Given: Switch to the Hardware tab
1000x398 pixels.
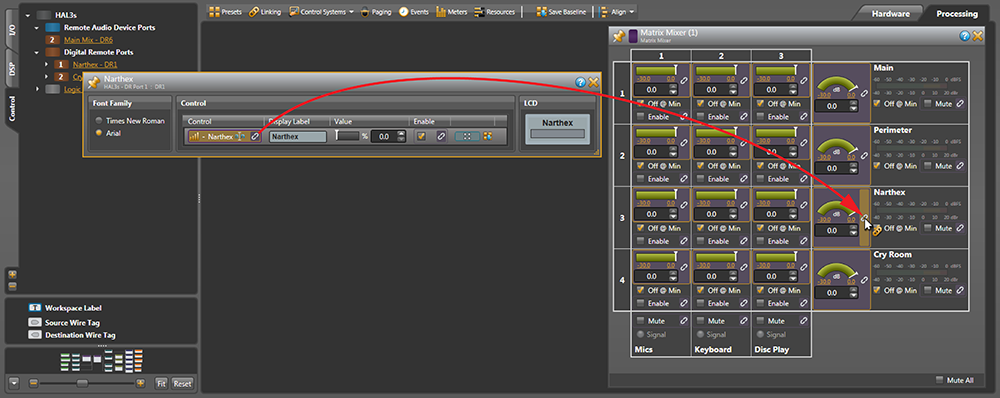Looking at the screenshot, I should [x=890, y=13].
